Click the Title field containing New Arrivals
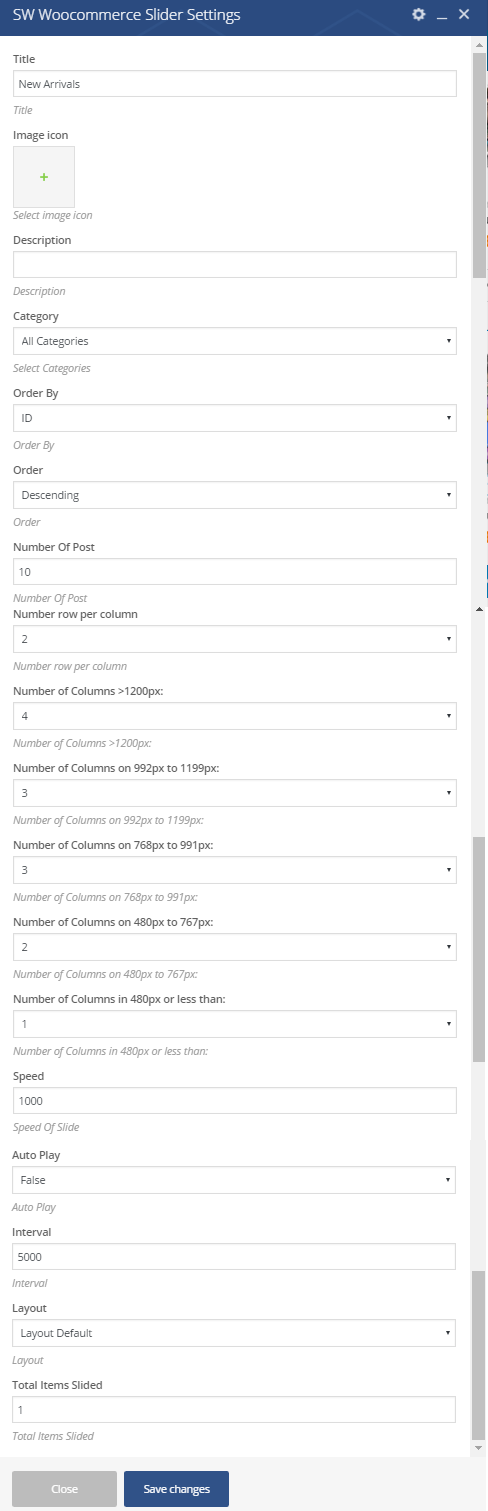Image resolution: width=488 pixels, height=1511 pixels. click(235, 84)
